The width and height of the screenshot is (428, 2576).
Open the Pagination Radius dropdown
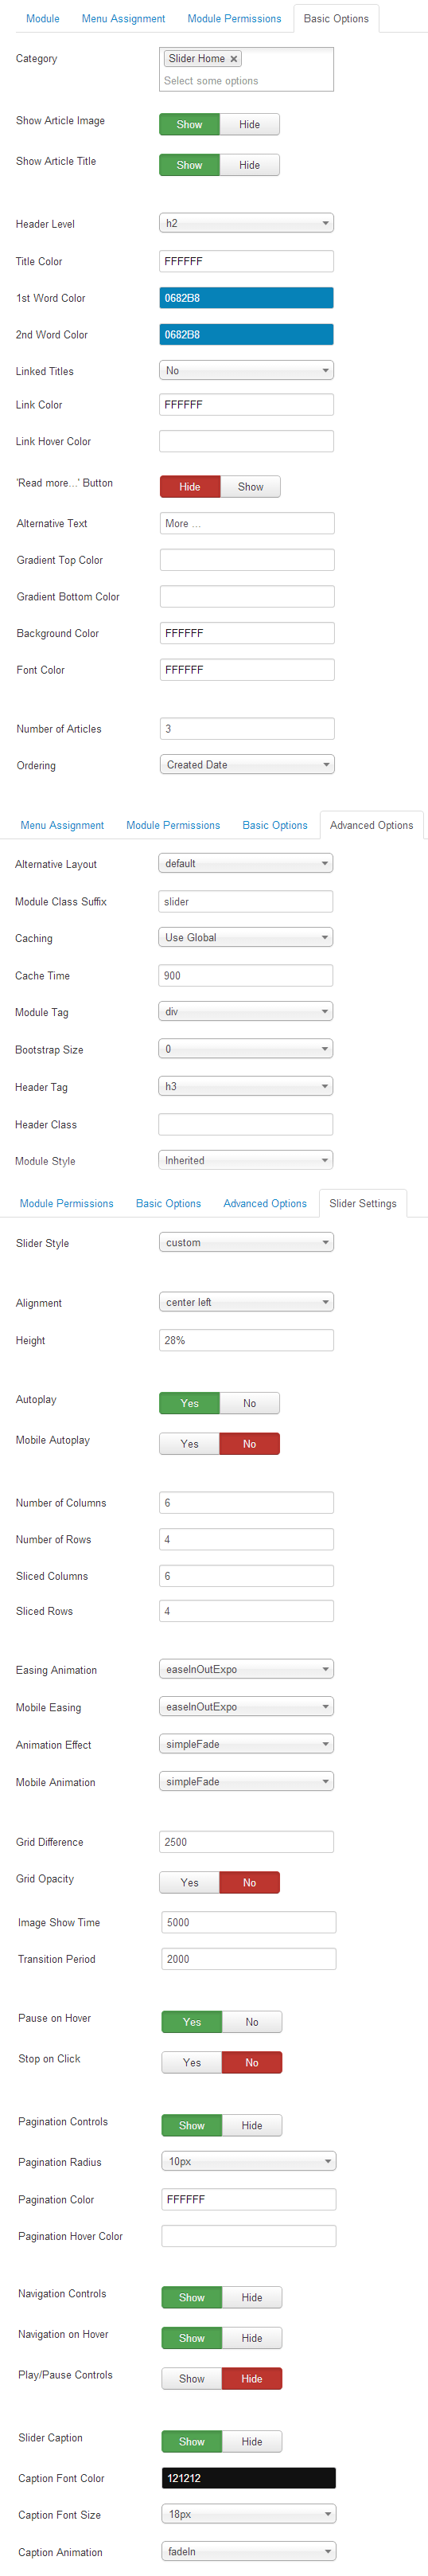249,2161
